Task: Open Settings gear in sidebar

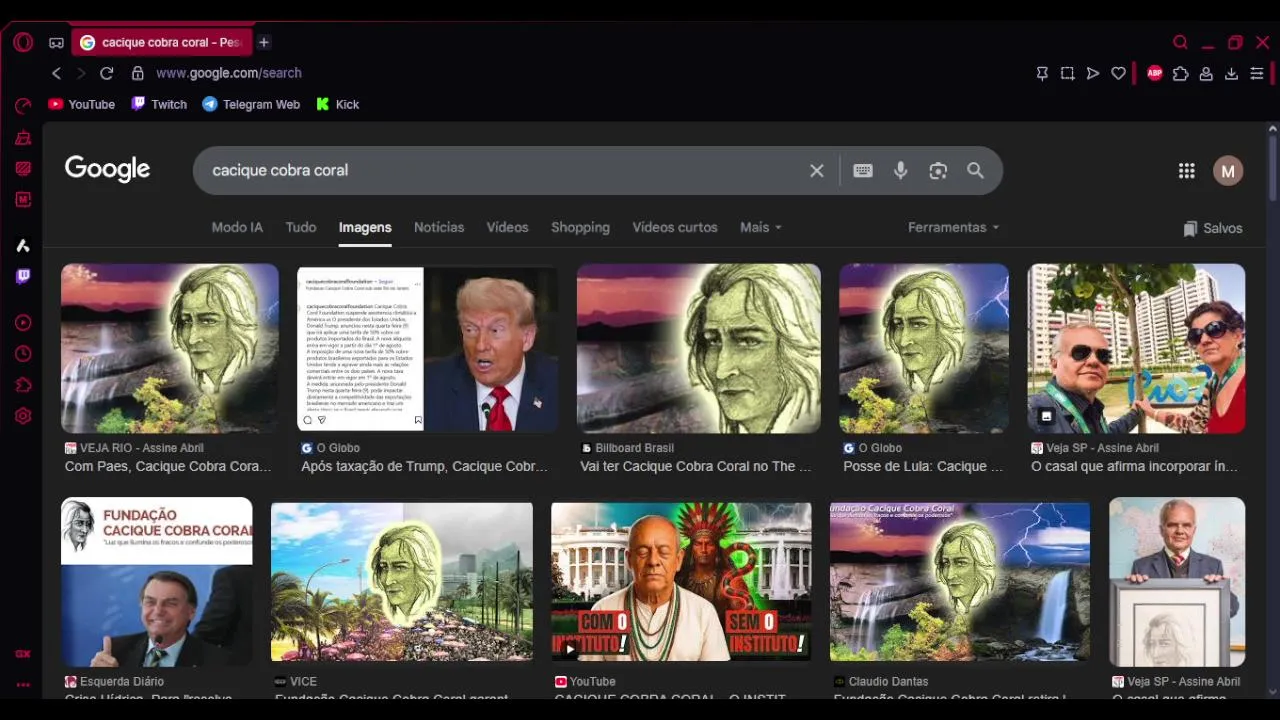Action: click(x=23, y=416)
